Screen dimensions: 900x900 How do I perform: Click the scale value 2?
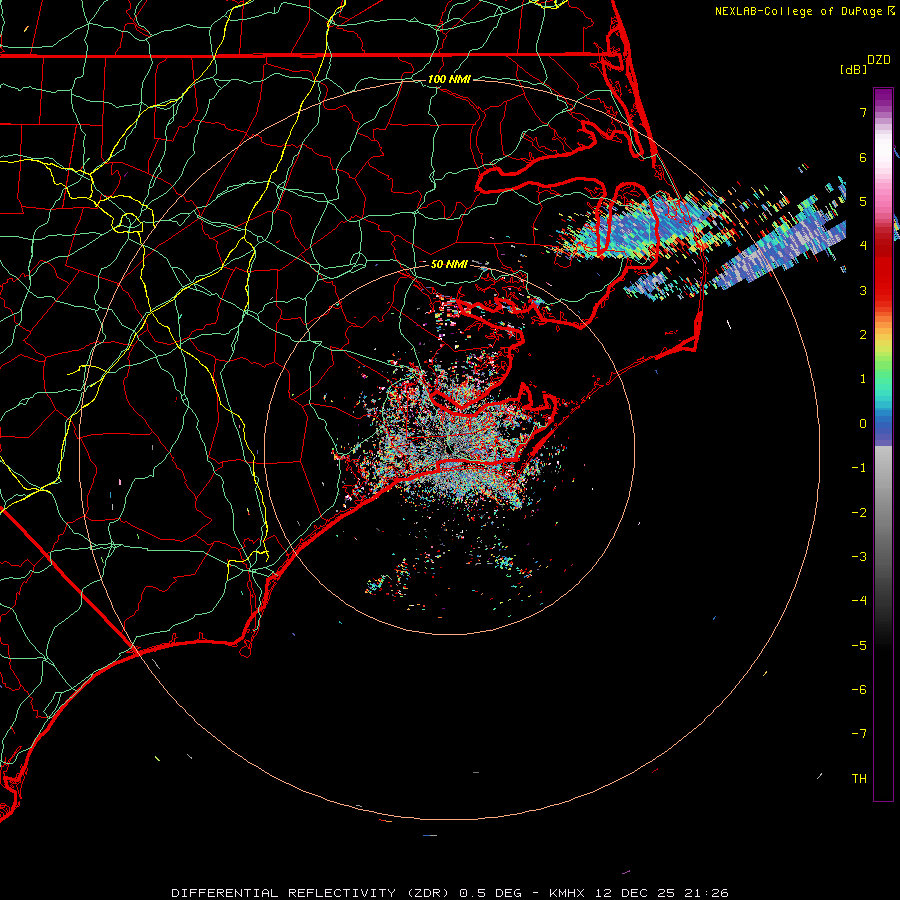tap(863, 335)
